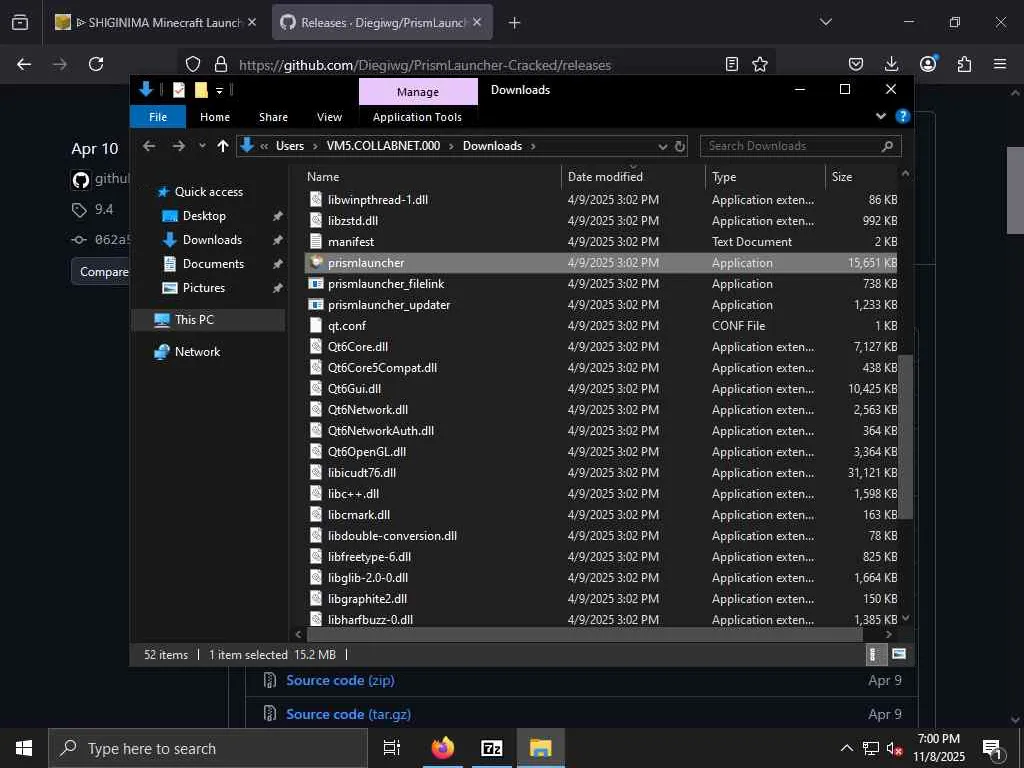1024x768 pixels.
Task: Click the vertical scrollbar of file list
Action: coord(905,436)
